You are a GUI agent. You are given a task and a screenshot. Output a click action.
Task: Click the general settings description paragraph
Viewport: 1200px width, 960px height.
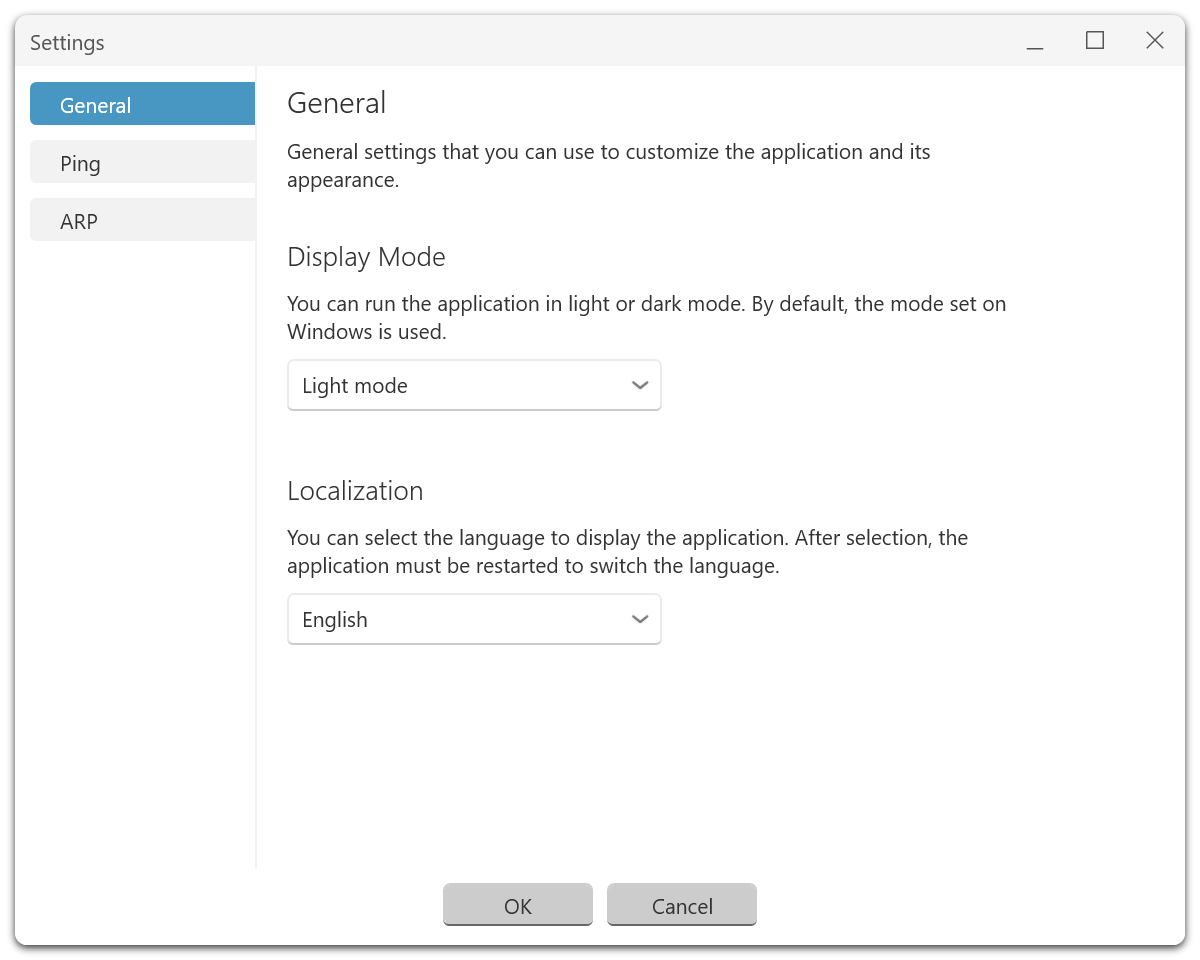click(608, 166)
